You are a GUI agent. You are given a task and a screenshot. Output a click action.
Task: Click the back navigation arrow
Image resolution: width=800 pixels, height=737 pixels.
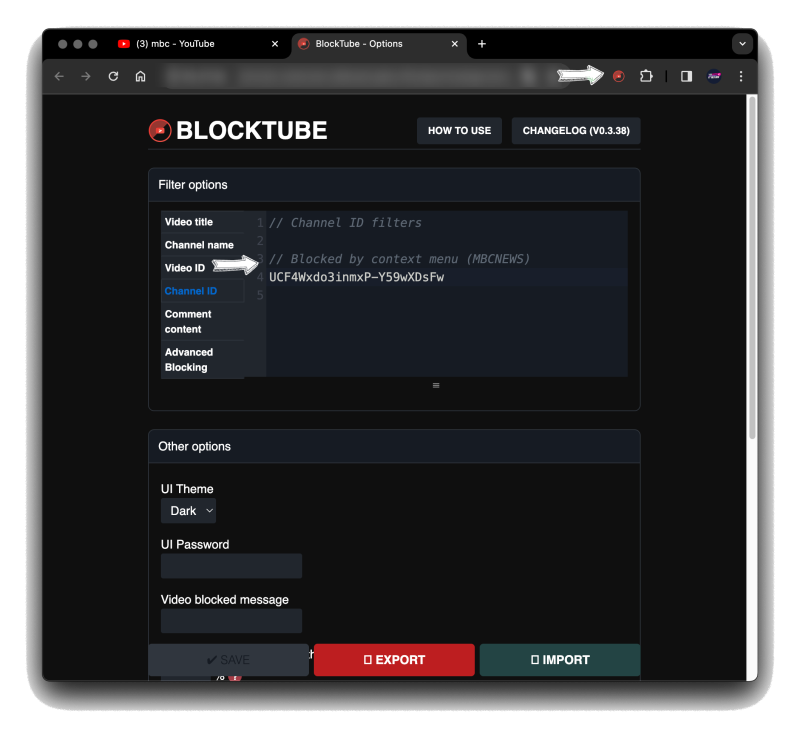click(59, 76)
